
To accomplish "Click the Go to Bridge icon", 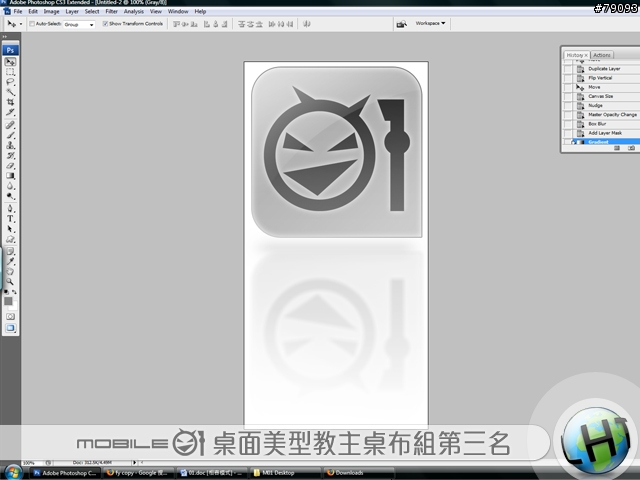I will coord(402,24).
